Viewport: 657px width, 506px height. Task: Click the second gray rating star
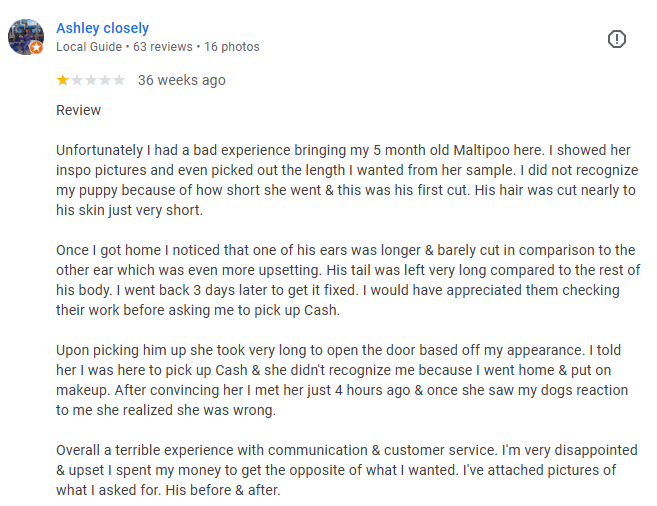pyautogui.click(x=76, y=80)
